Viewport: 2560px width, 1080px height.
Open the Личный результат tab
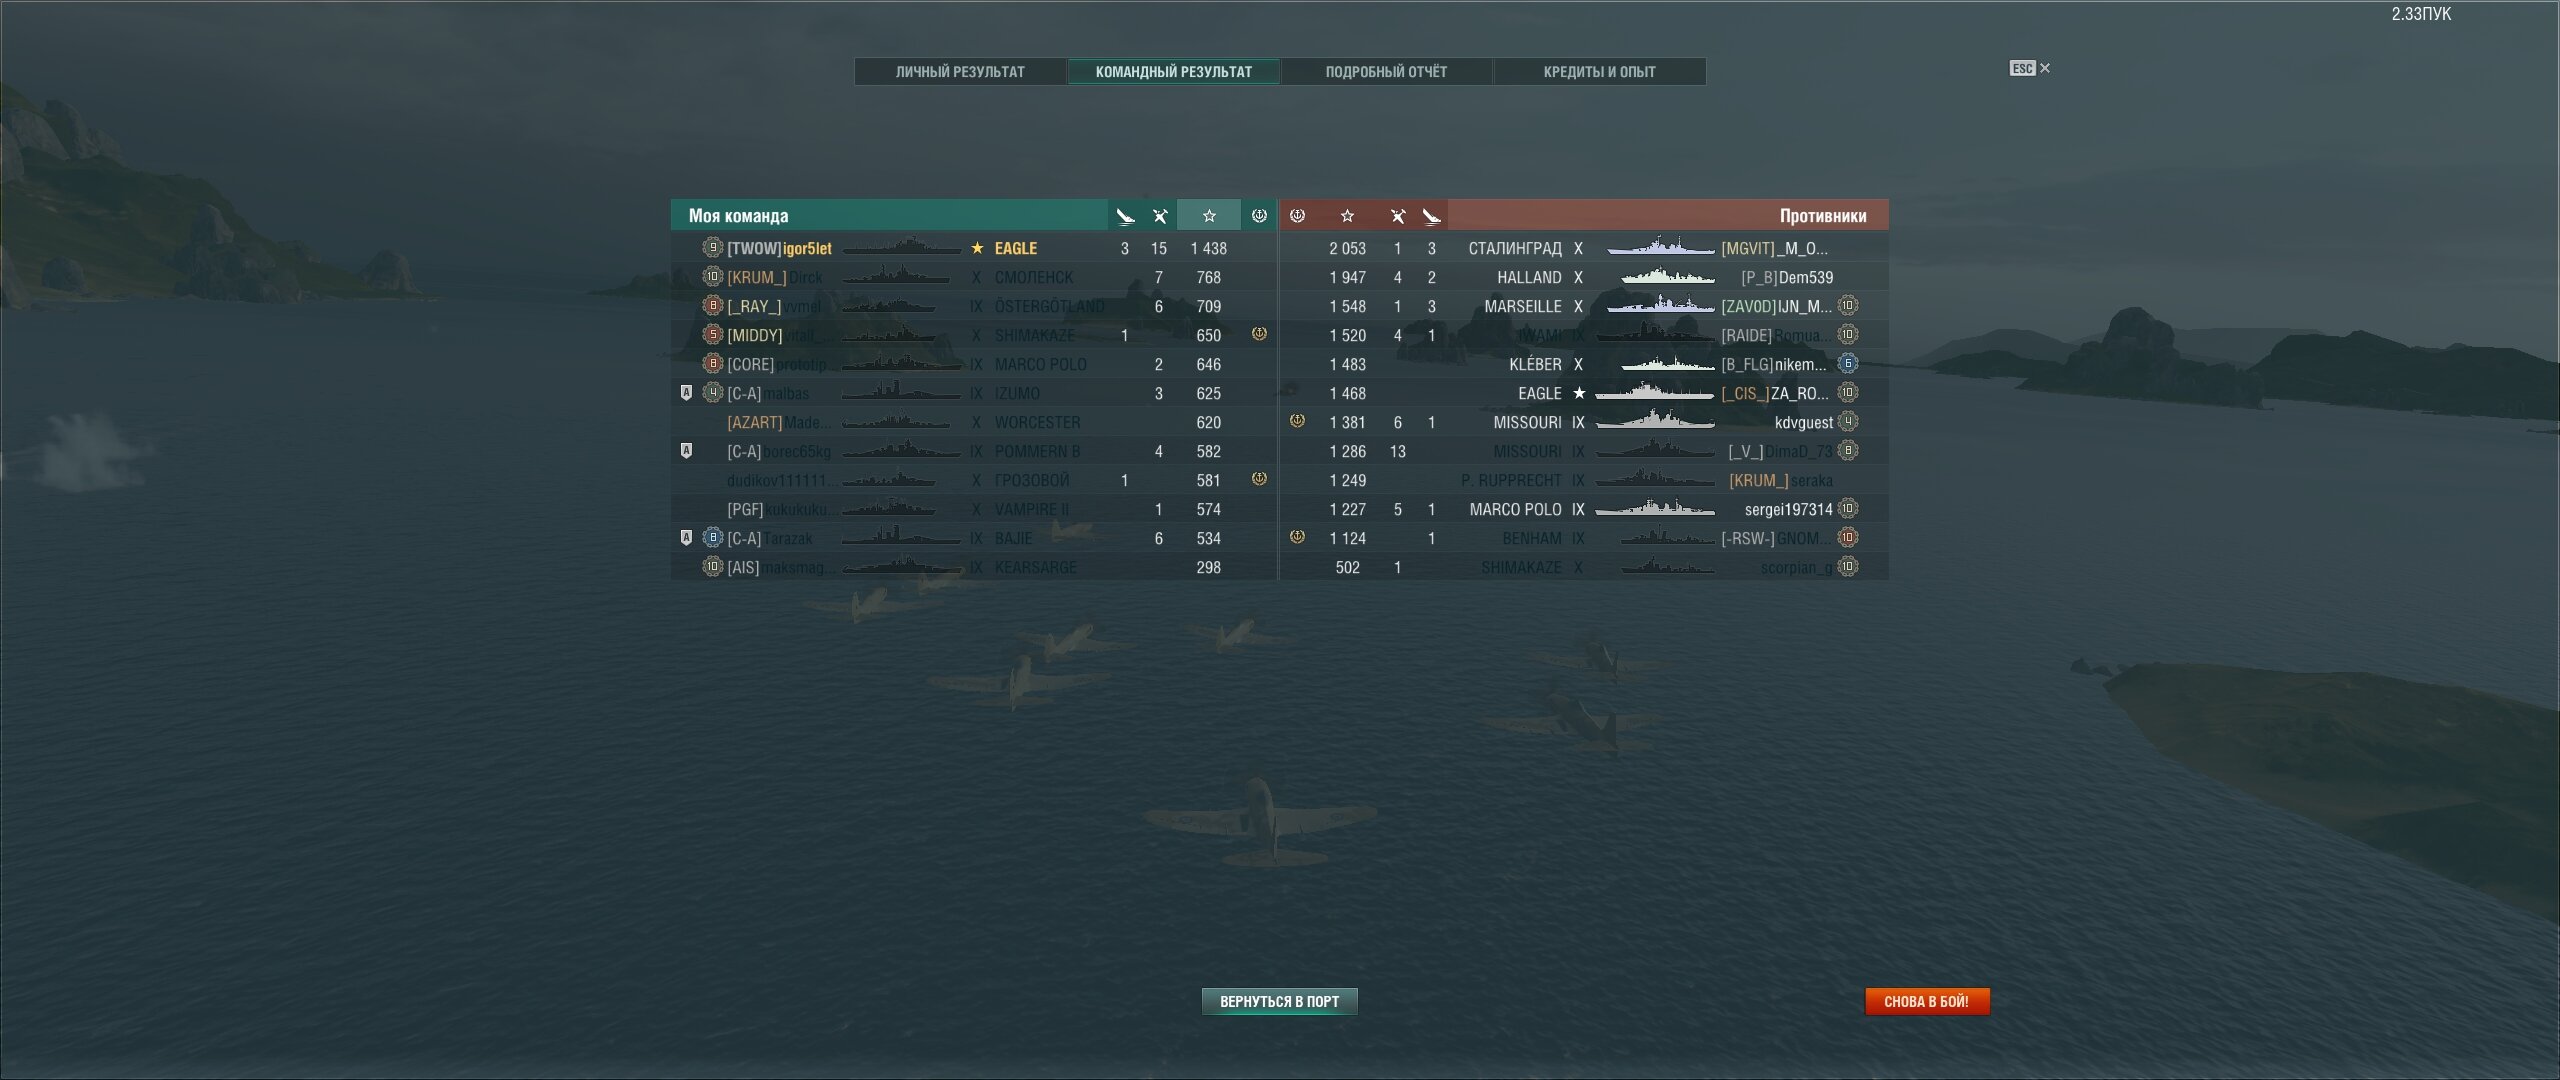(960, 72)
